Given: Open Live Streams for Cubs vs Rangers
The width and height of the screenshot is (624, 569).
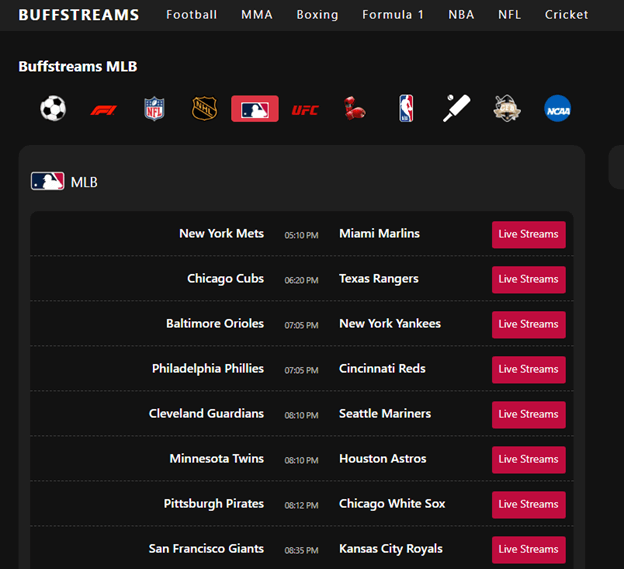Looking at the screenshot, I should click(528, 280).
